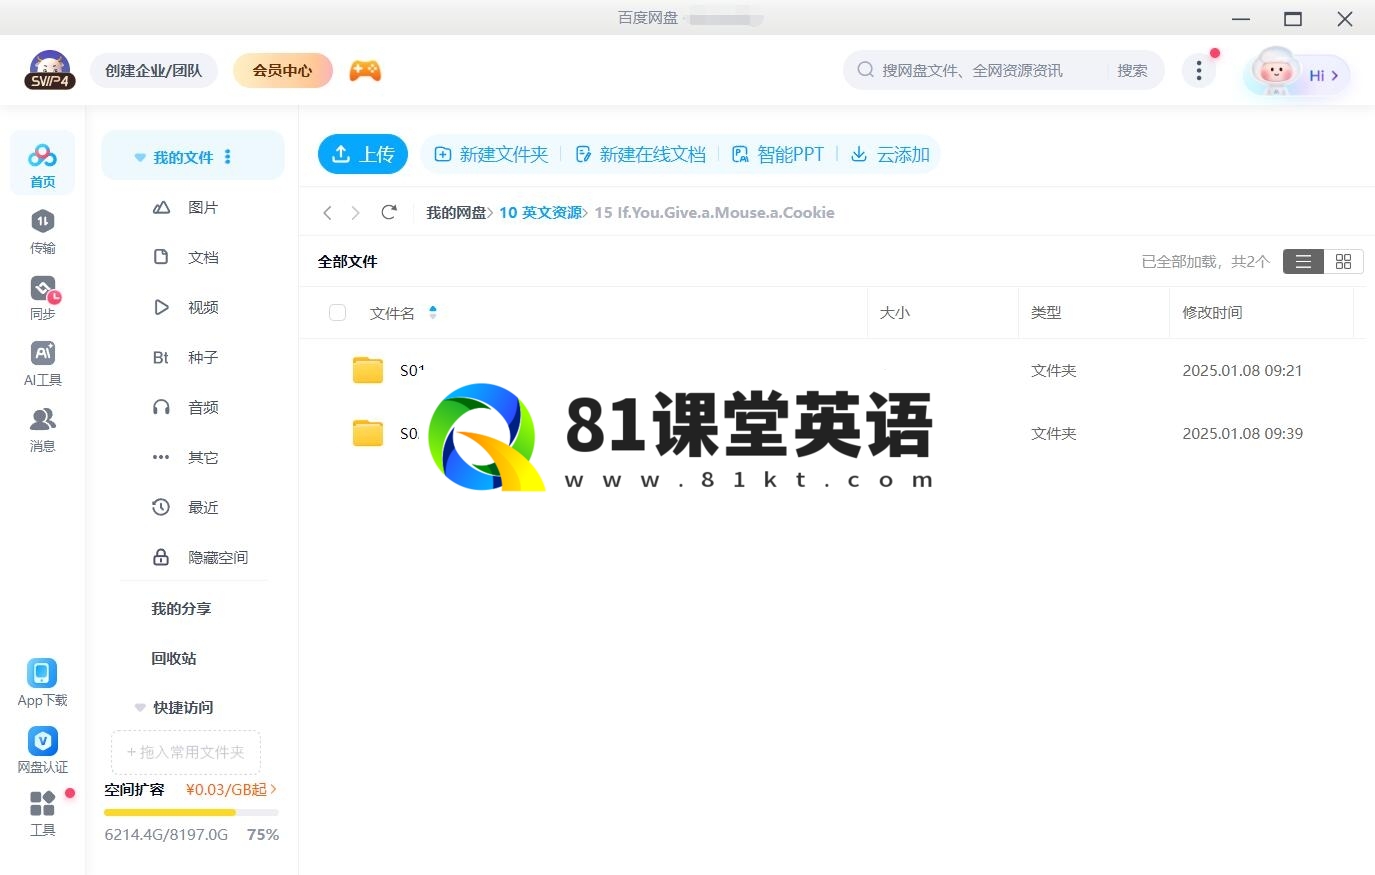Screen dimensions: 1375x875
Task: Switch to grid view
Action: click(1343, 261)
